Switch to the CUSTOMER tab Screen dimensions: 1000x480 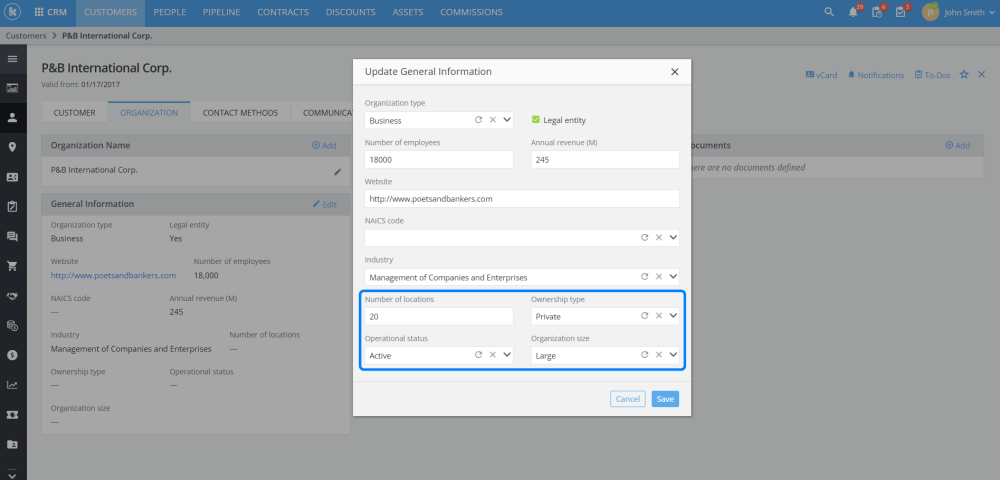pyautogui.click(x=75, y=112)
